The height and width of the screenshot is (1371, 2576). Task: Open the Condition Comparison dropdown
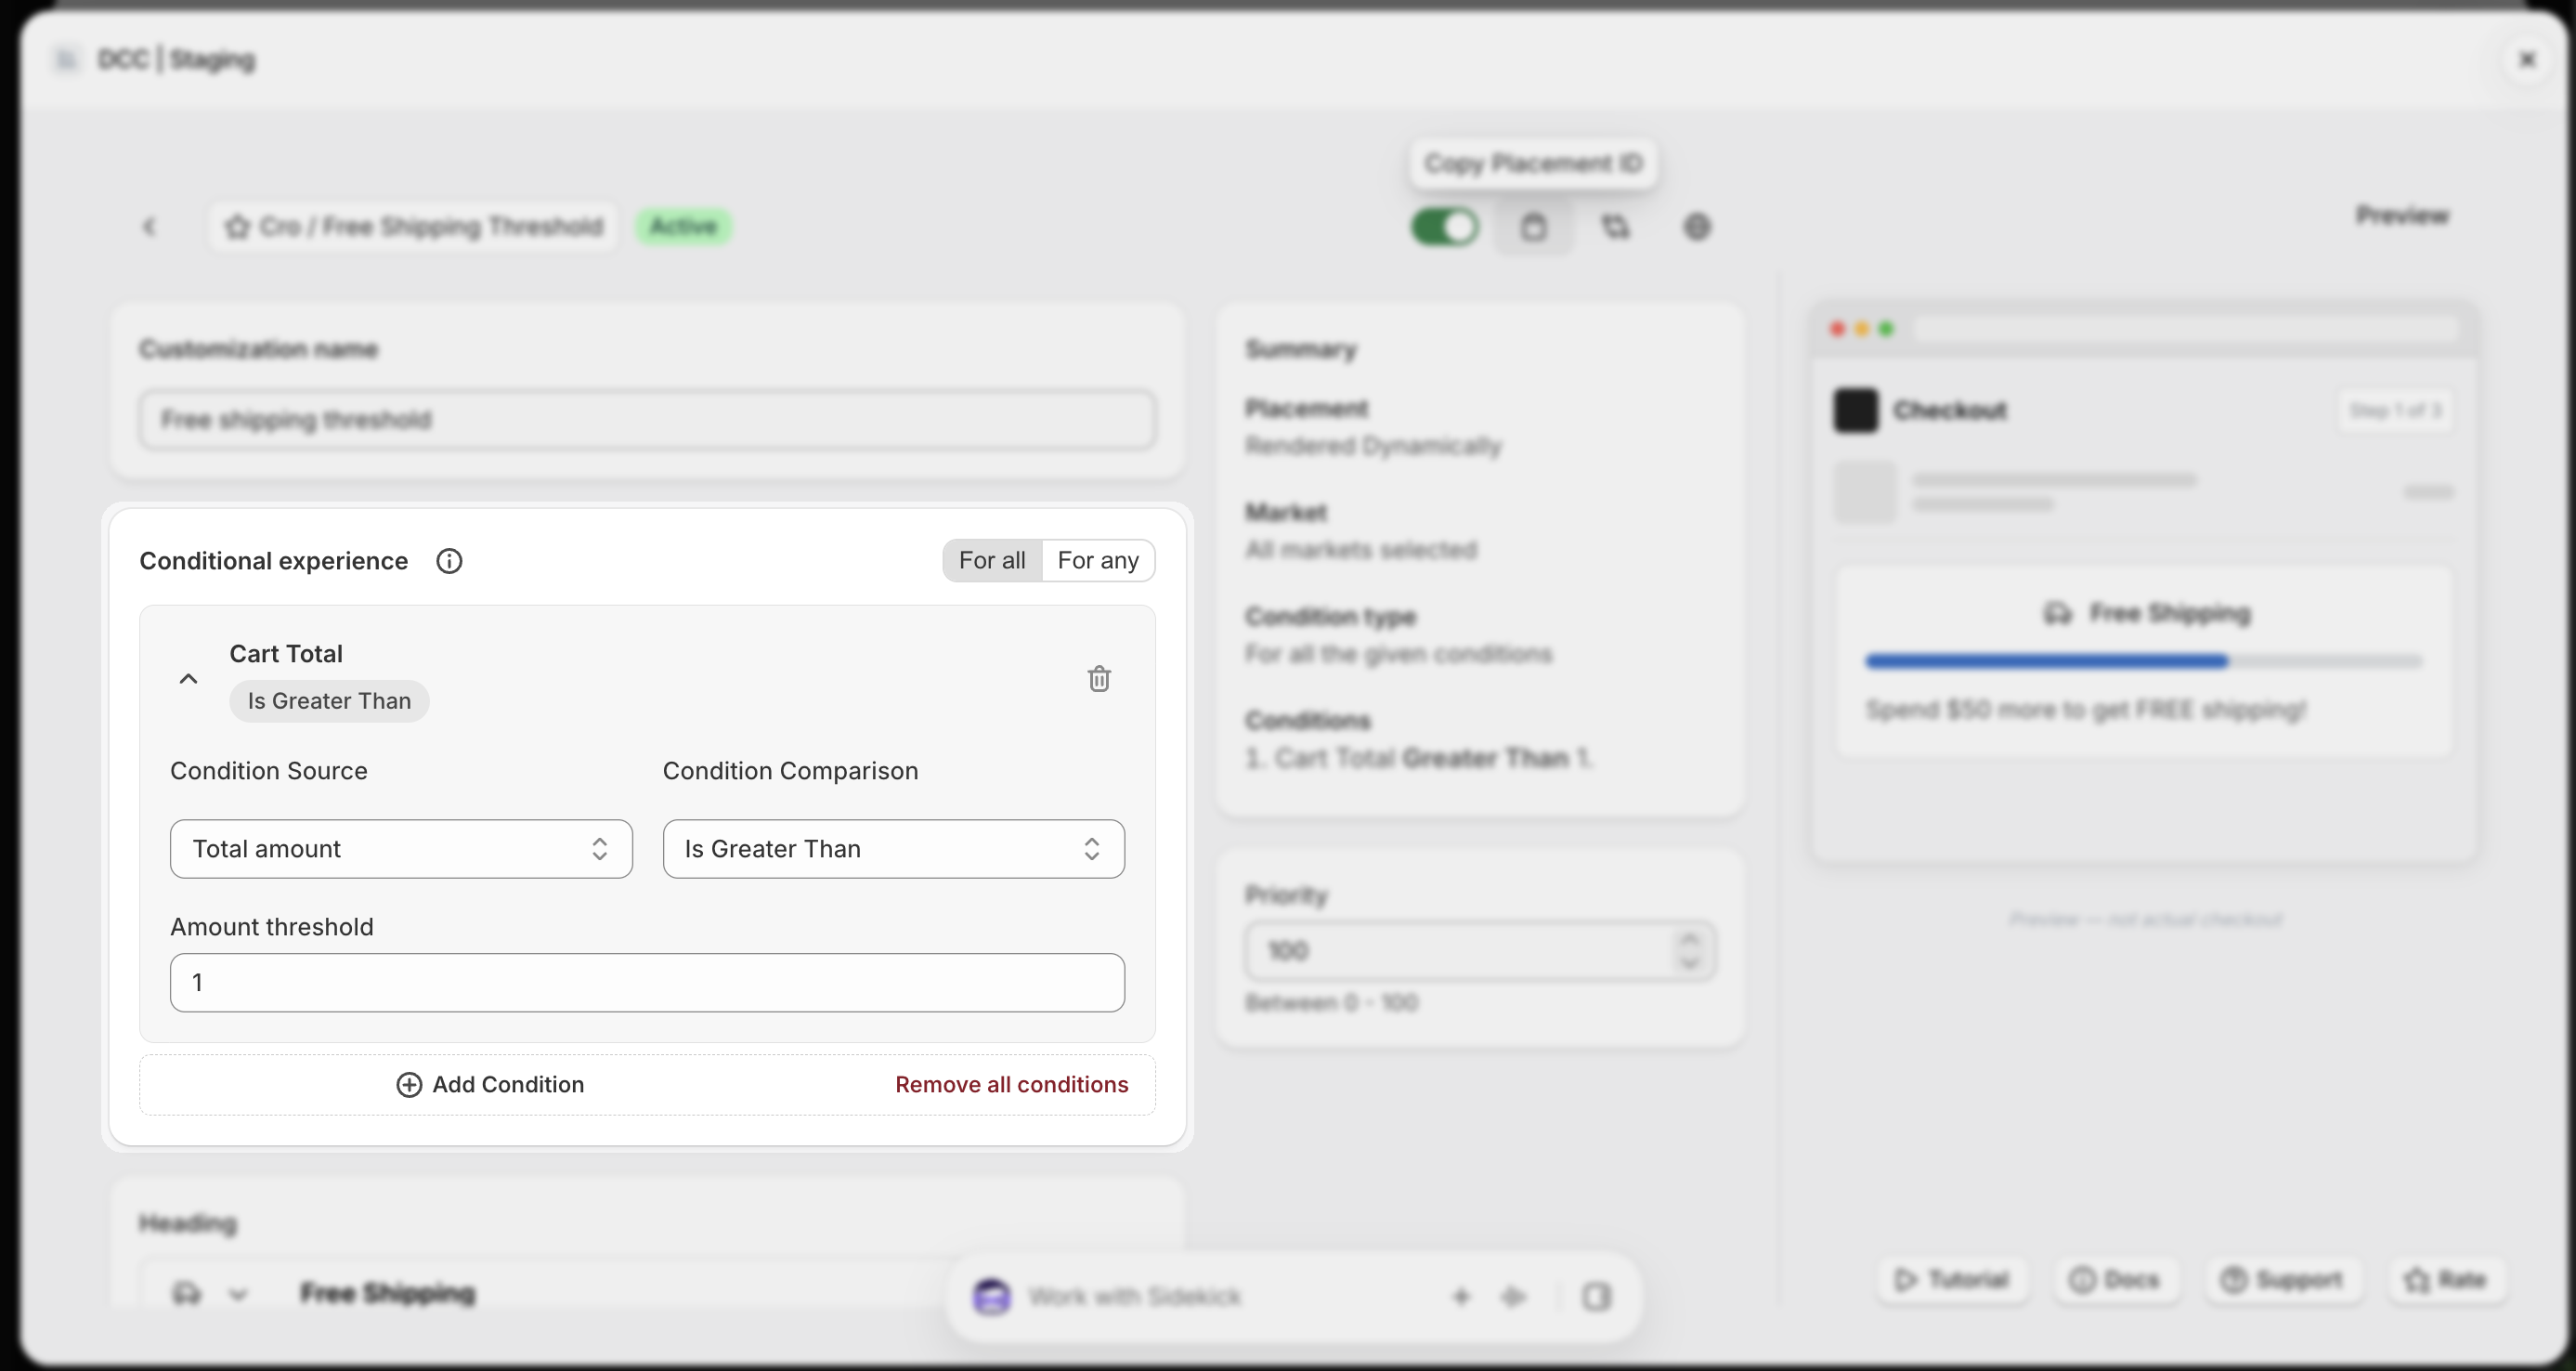tap(893, 849)
